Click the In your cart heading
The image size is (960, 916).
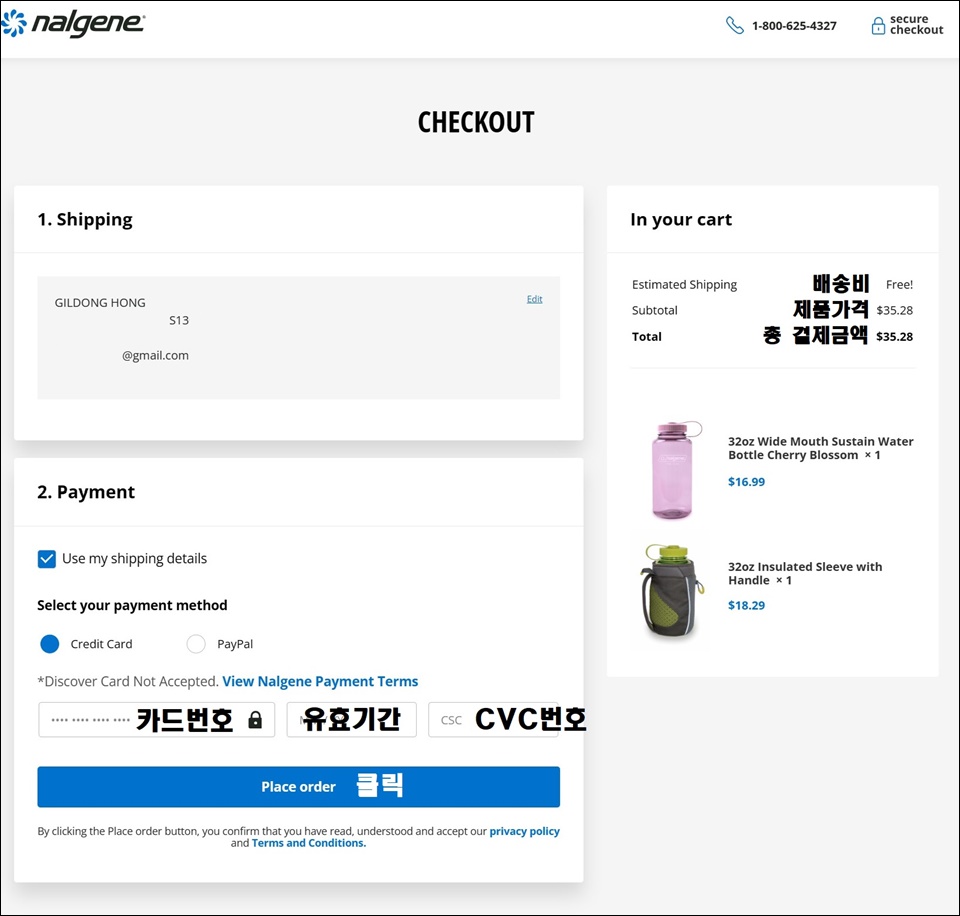pos(681,219)
